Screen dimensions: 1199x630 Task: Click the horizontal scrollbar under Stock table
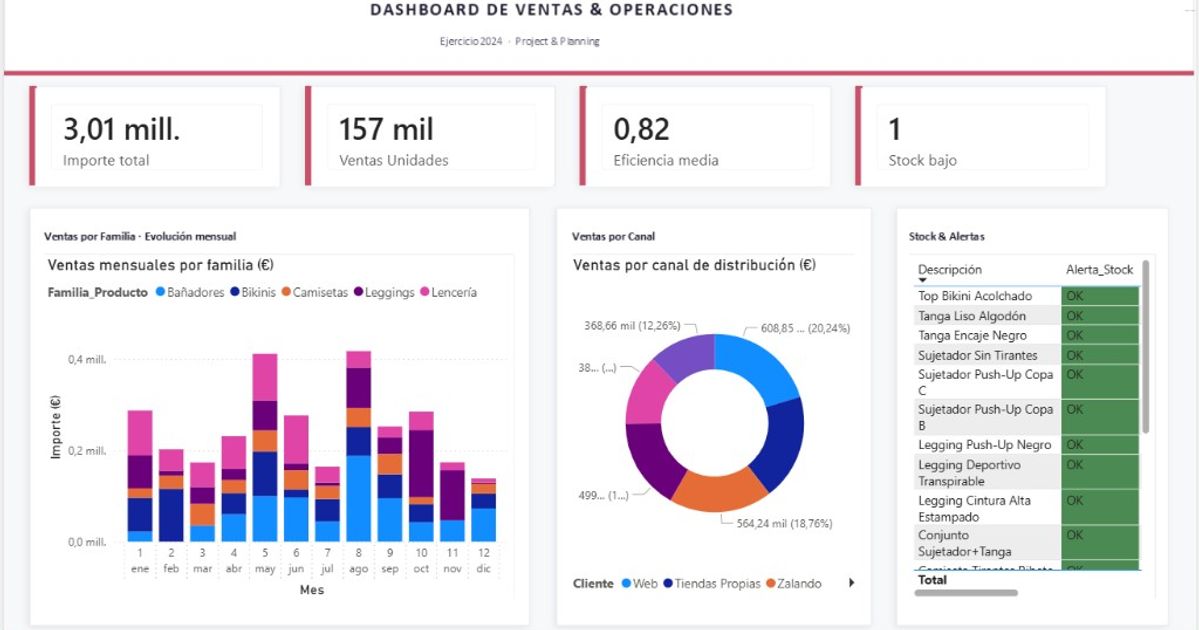[966, 593]
